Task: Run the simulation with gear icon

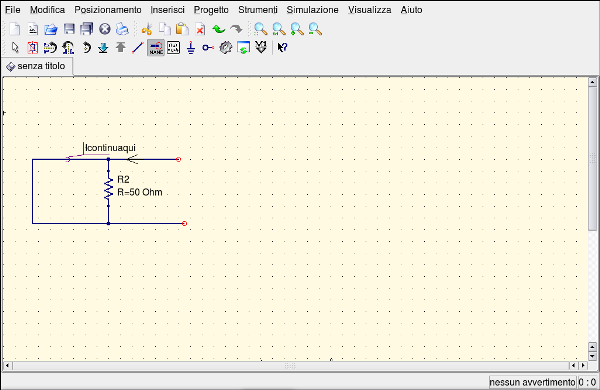Action: coord(225,47)
